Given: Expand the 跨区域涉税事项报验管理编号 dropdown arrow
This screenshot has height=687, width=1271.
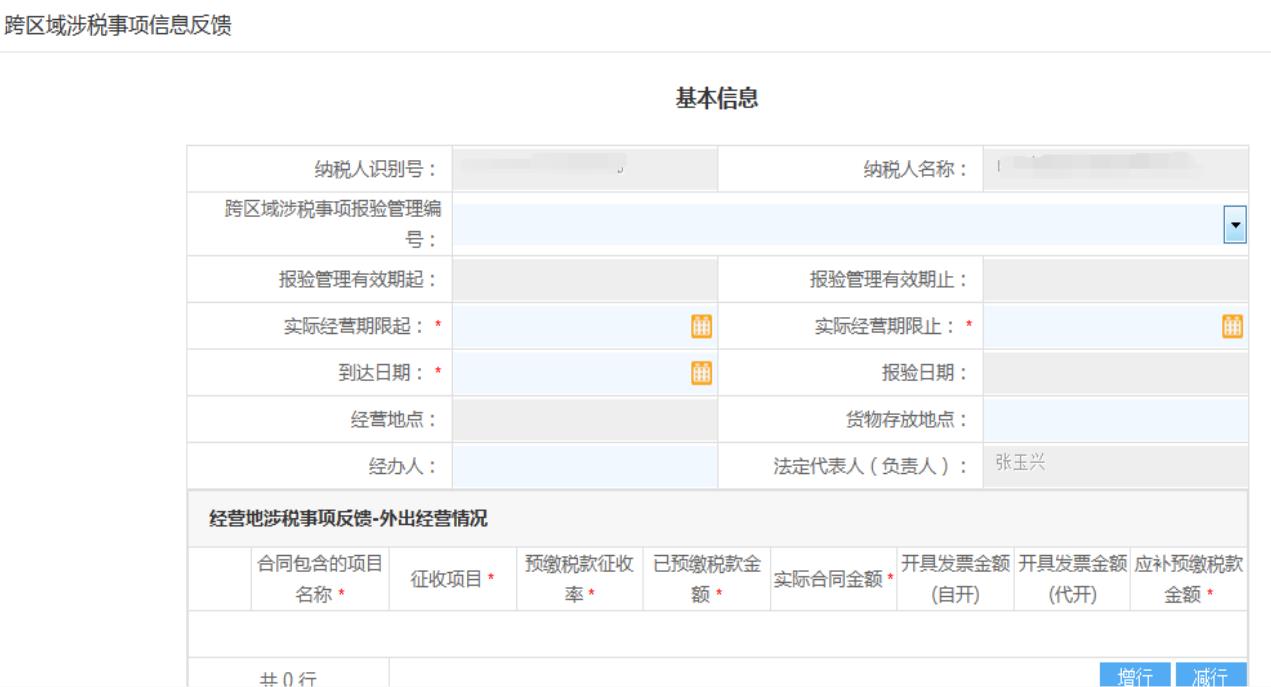Looking at the screenshot, I should tap(1237, 227).
